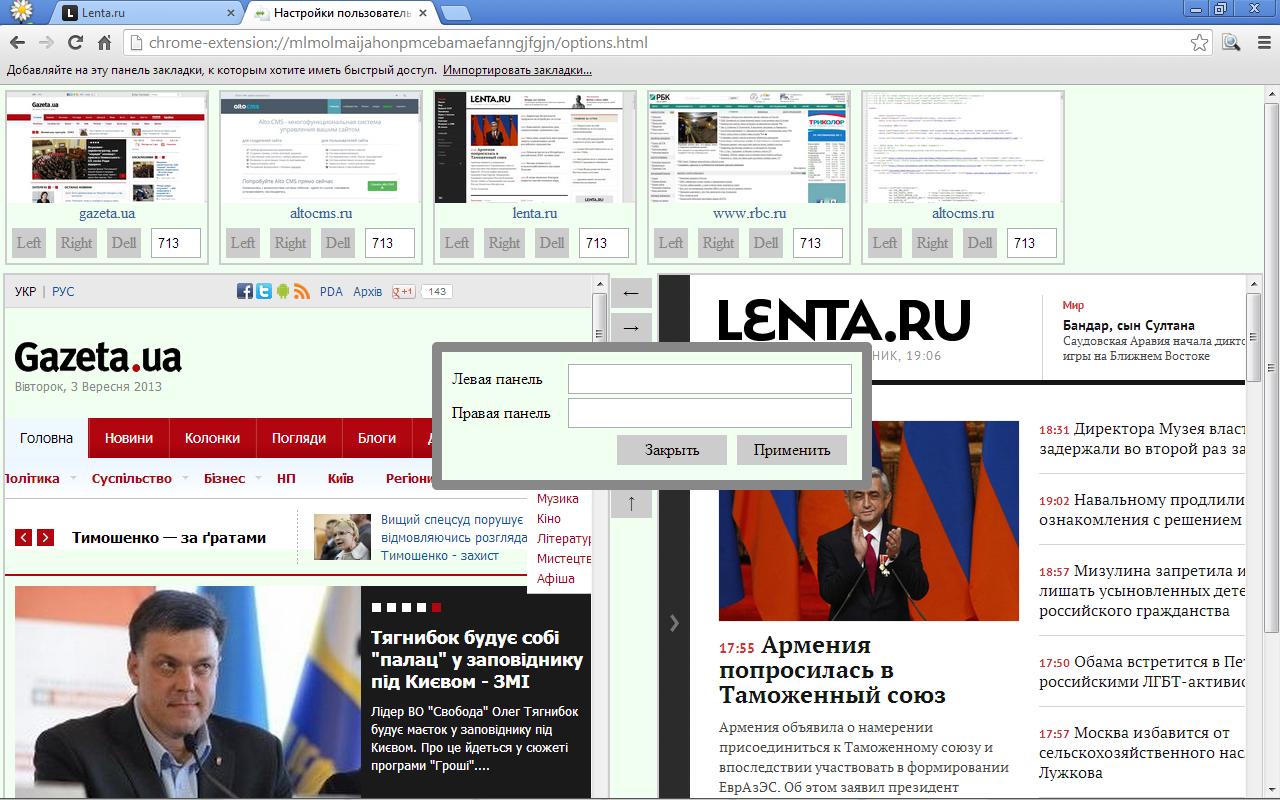Screen dimensions: 1280x800
Task: Open the gazeta.ua bookmark thumbnail
Action: [x=107, y=147]
